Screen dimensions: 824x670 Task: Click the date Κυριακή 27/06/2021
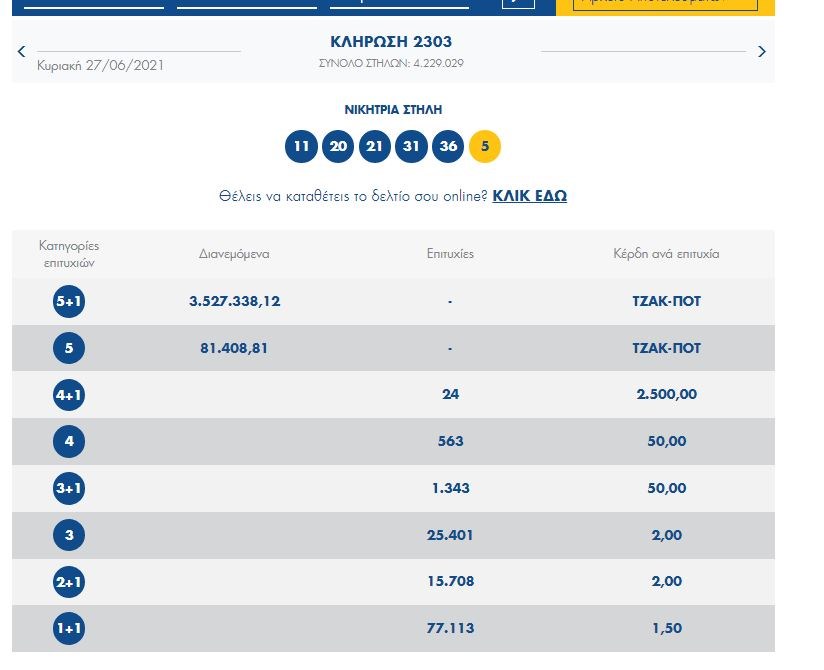[100, 66]
